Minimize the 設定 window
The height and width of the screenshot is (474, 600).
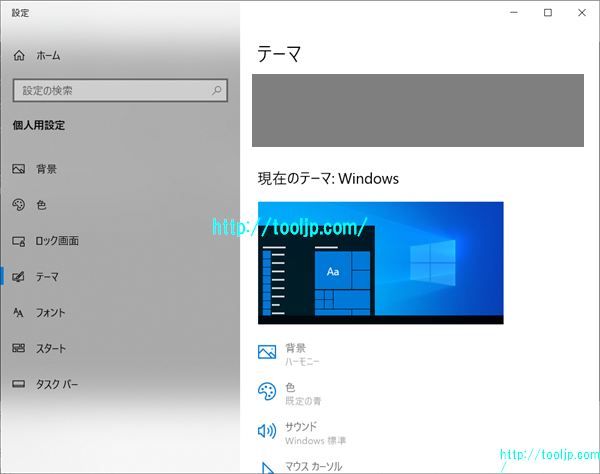tap(514, 13)
